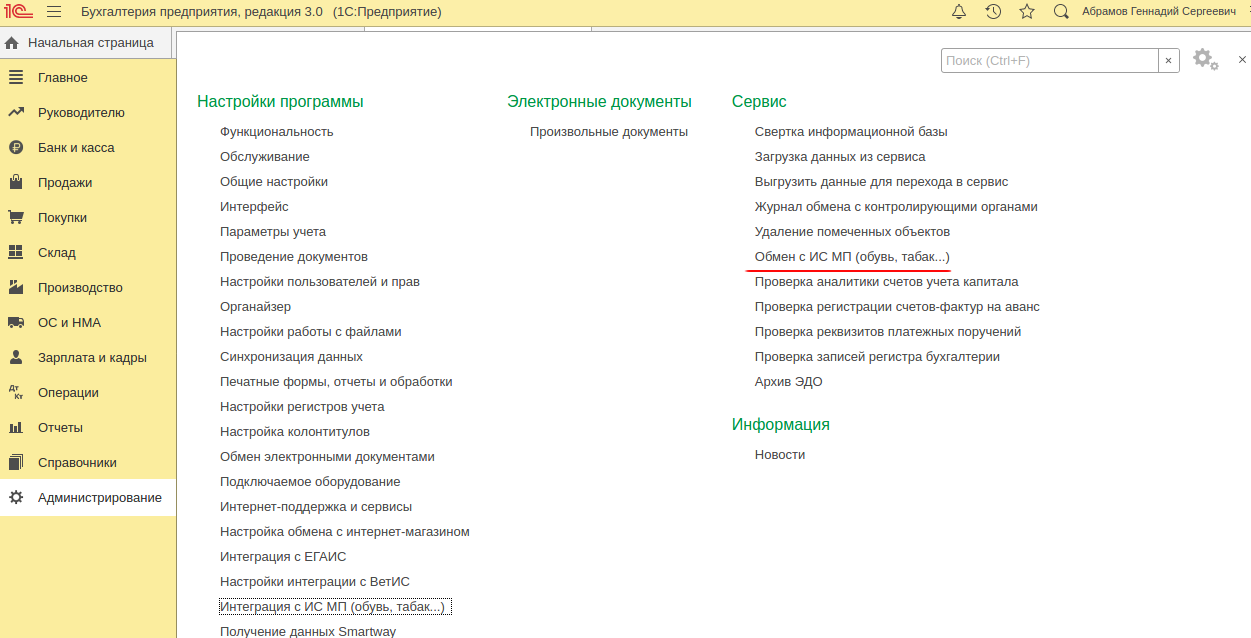Image resolution: width=1251 pixels, height=638 pixels.
Task: Open notifications bell
Action: (x=959, y=11)
